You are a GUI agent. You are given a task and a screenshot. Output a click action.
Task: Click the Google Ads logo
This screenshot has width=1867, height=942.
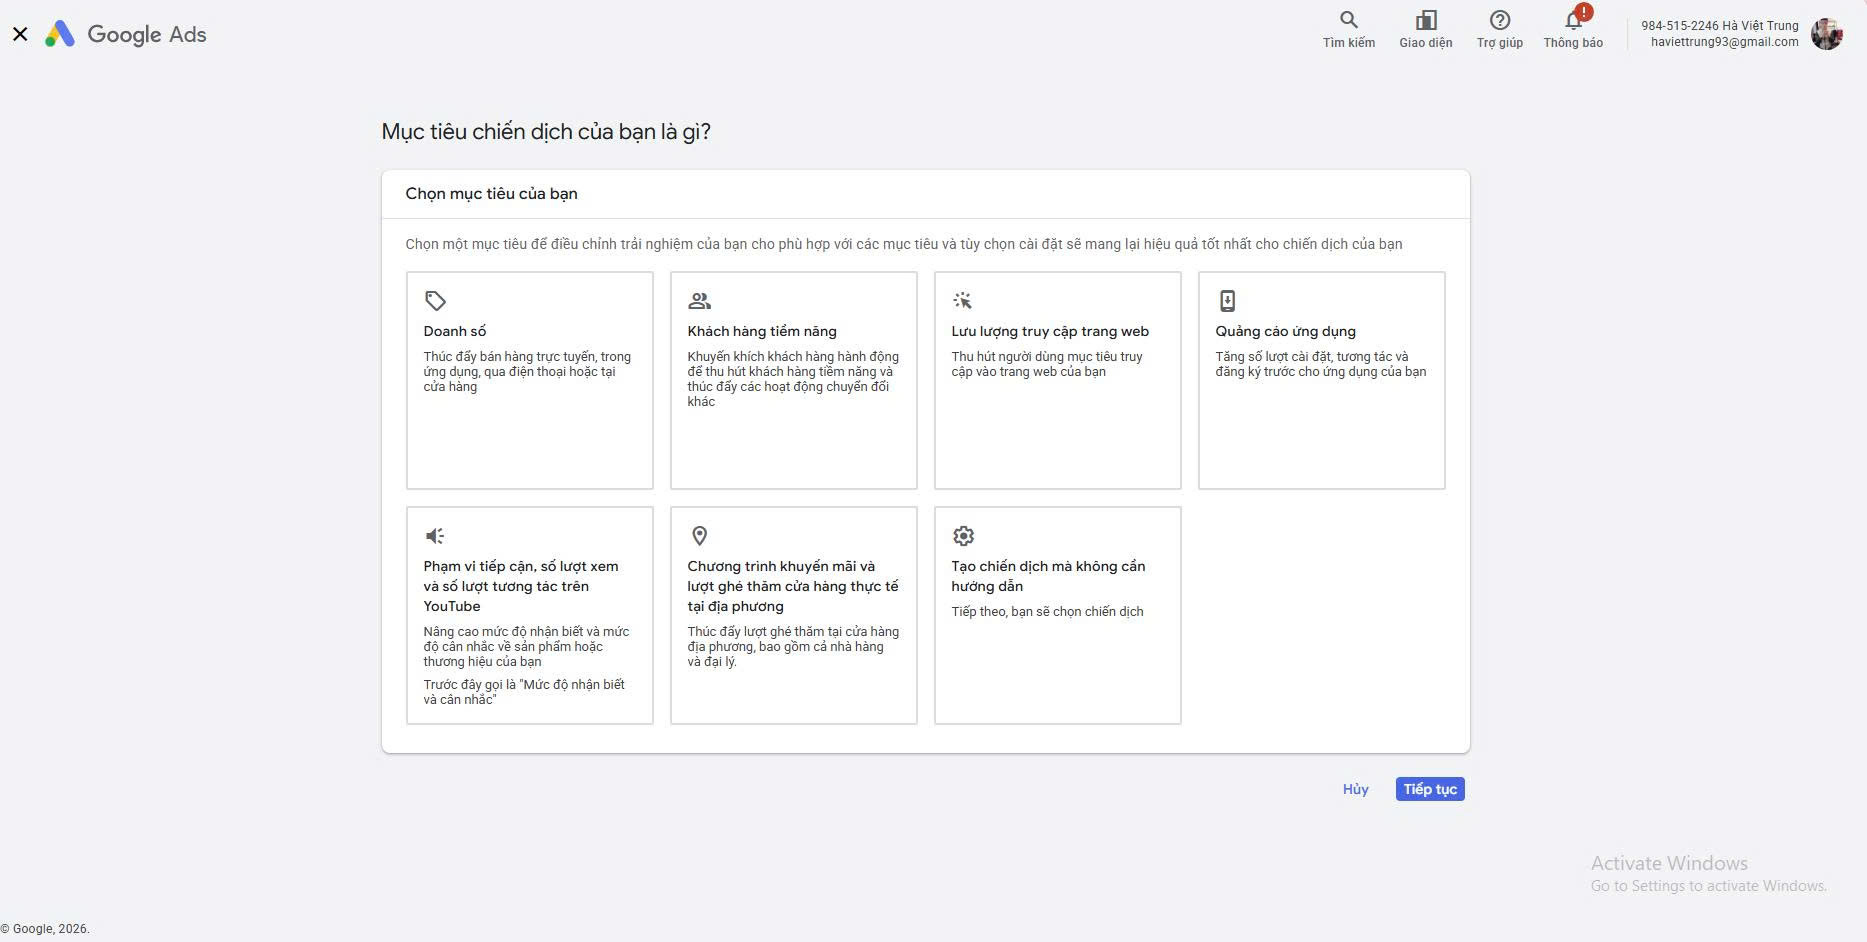(x=126, y=34)
